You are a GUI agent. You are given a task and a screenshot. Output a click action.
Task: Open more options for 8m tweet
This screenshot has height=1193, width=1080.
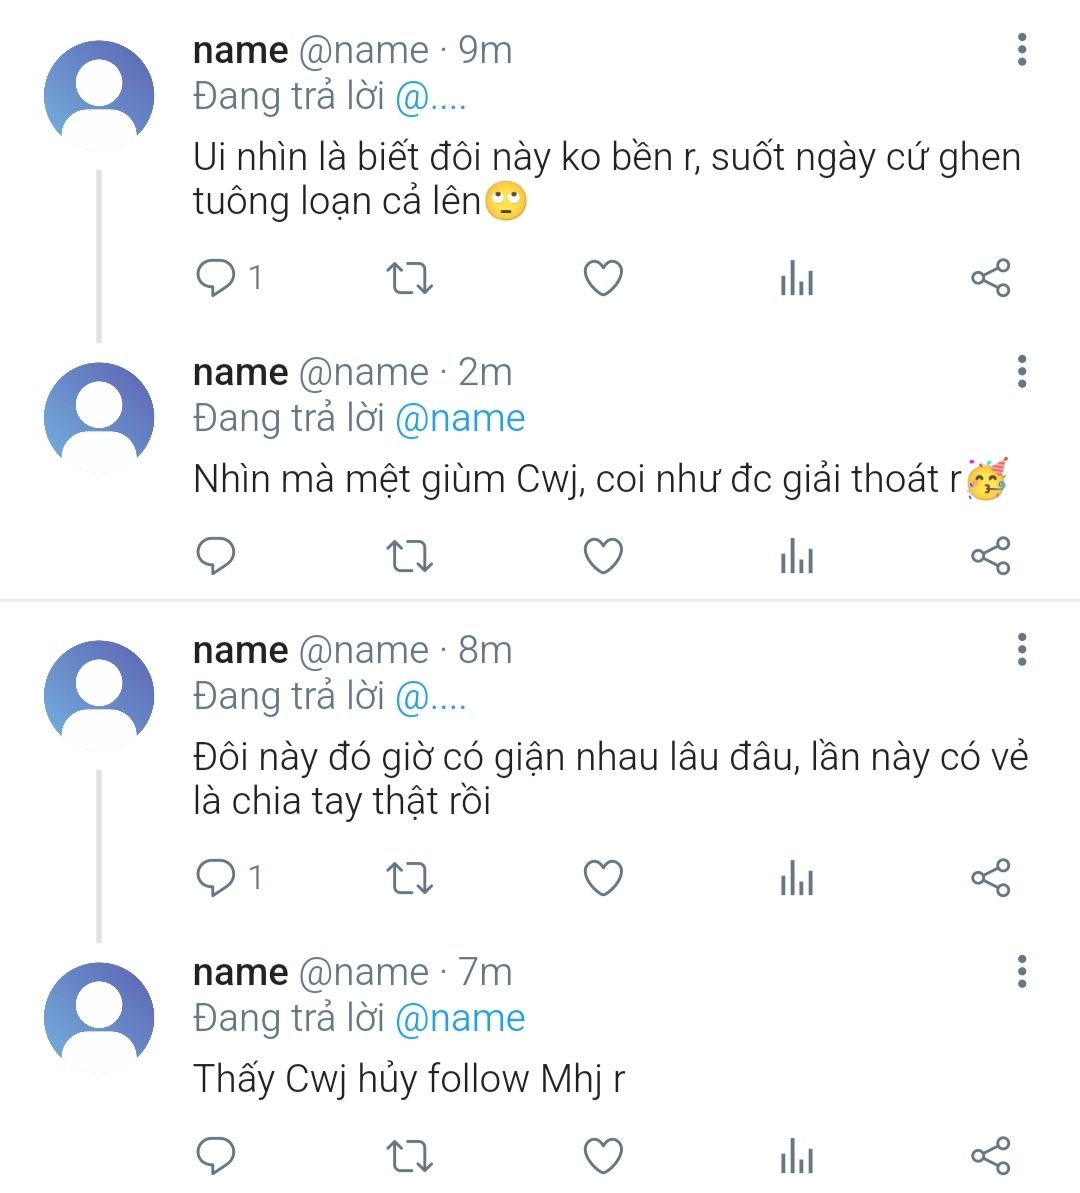coord(1021,649)
